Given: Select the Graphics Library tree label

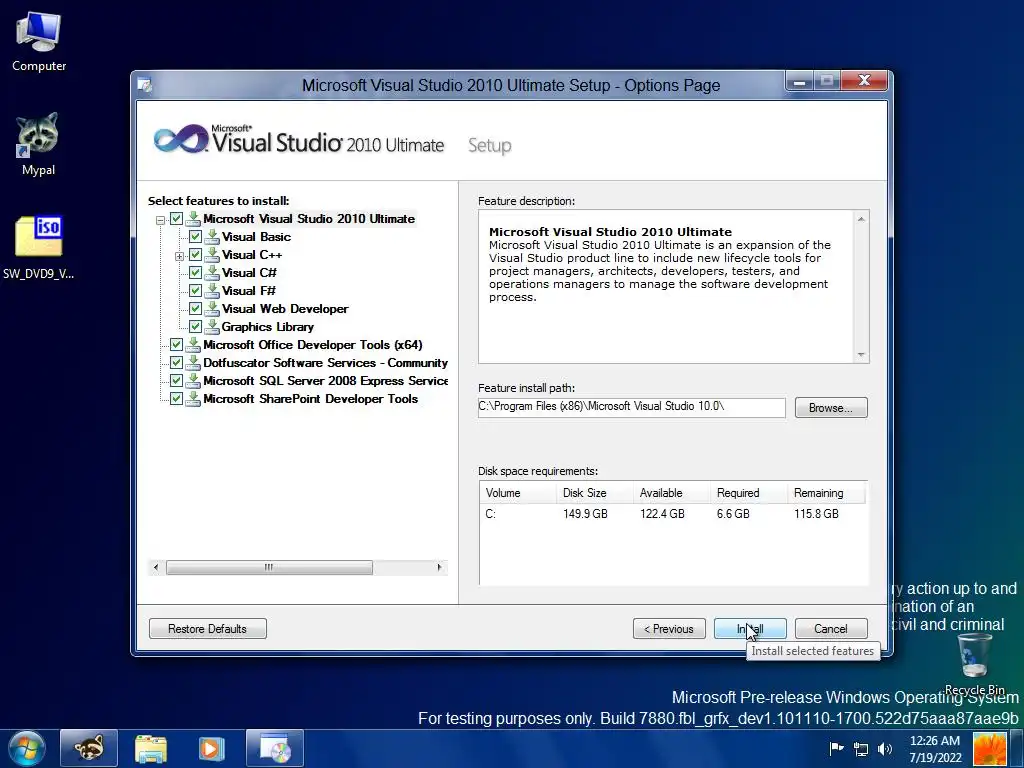Looking at the screenshot, I should pyautogui.click(x=267, y=327).
